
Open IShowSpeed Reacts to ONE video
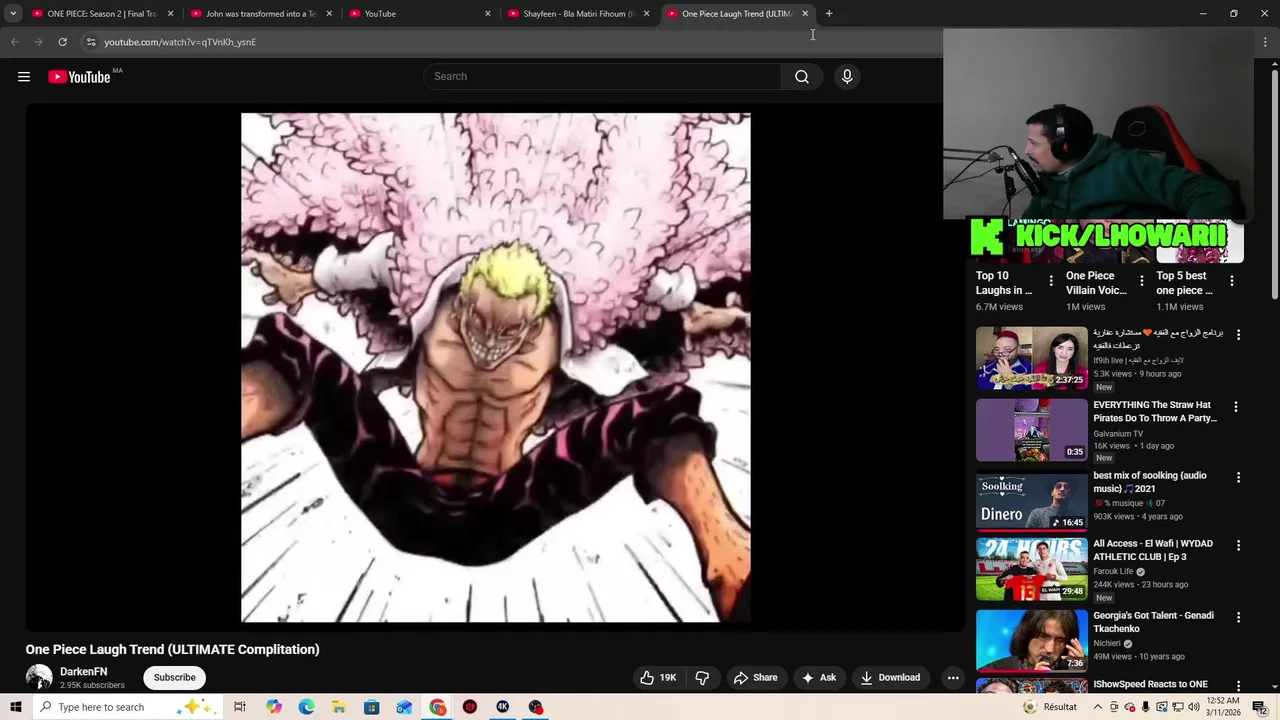tap(1150, 685)
